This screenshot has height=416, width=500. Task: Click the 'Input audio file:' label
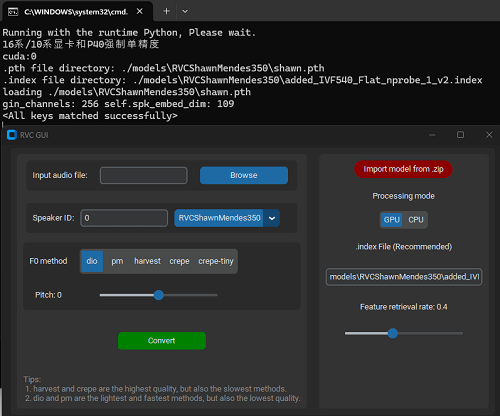[x=60, y=175]
